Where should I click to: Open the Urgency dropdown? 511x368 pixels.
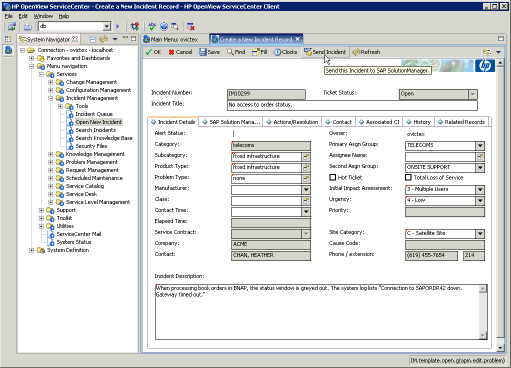pyautogui.click(x=480, y=201)
